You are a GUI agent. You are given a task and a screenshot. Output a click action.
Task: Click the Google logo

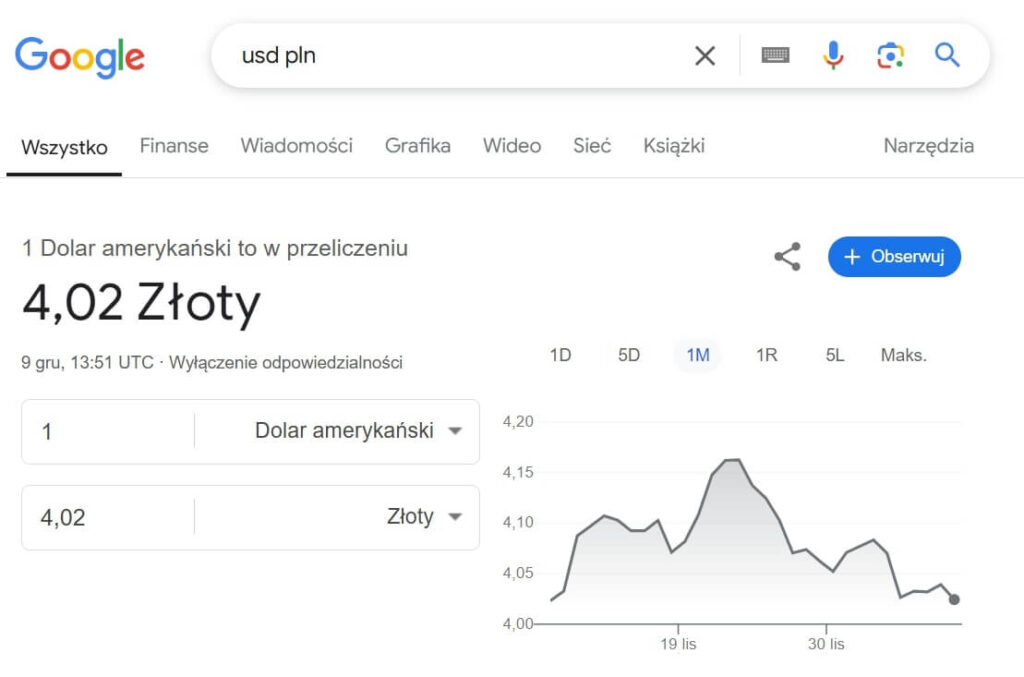[79, 55]
